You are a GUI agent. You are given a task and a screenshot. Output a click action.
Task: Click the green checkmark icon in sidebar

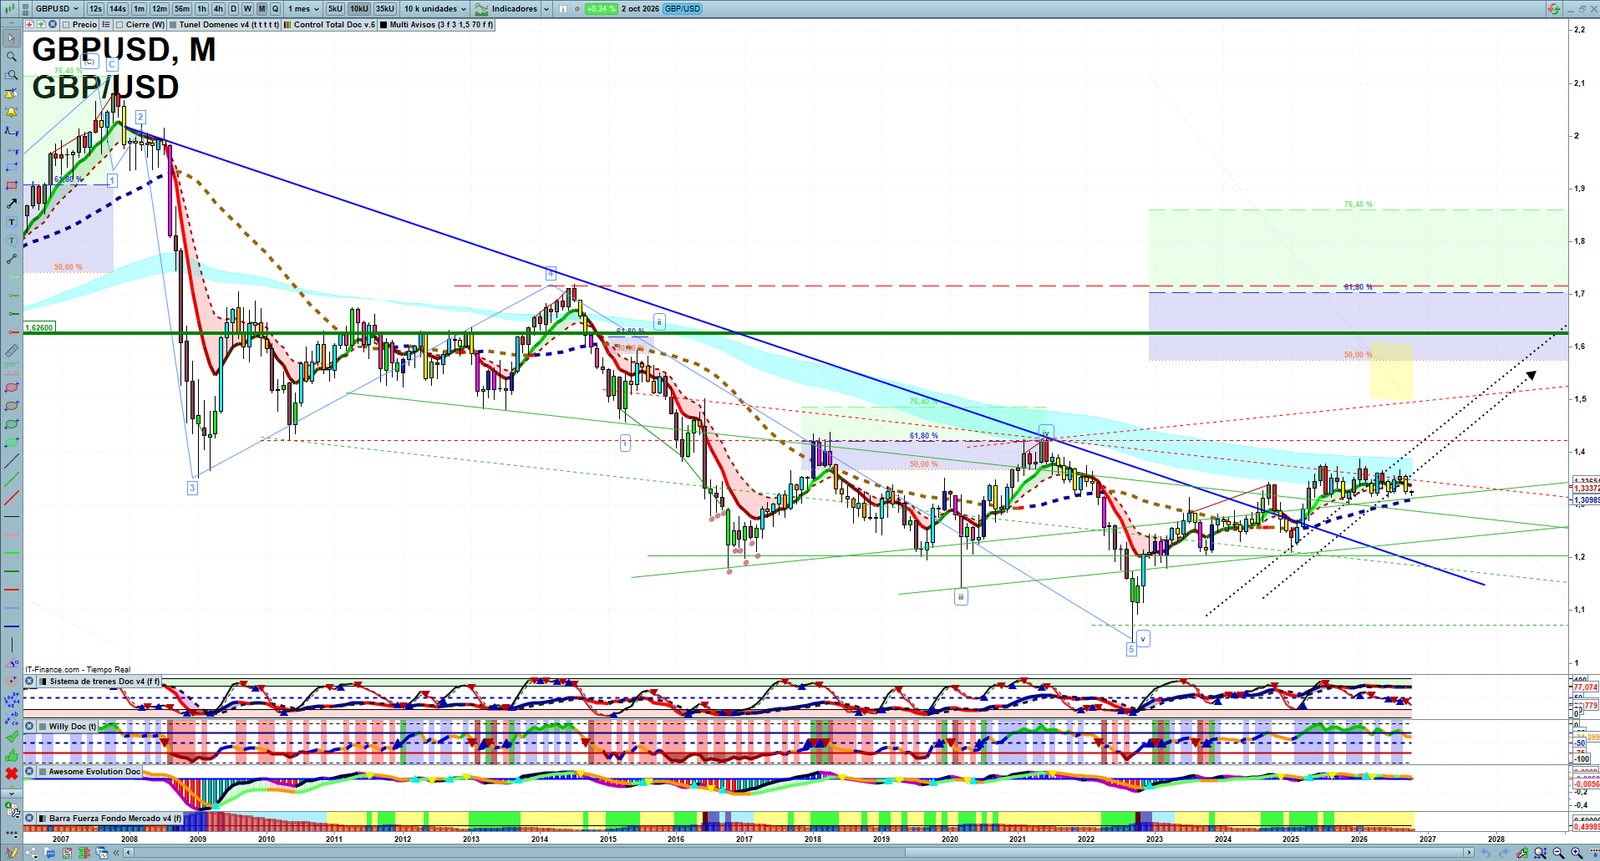pos(11,737)
